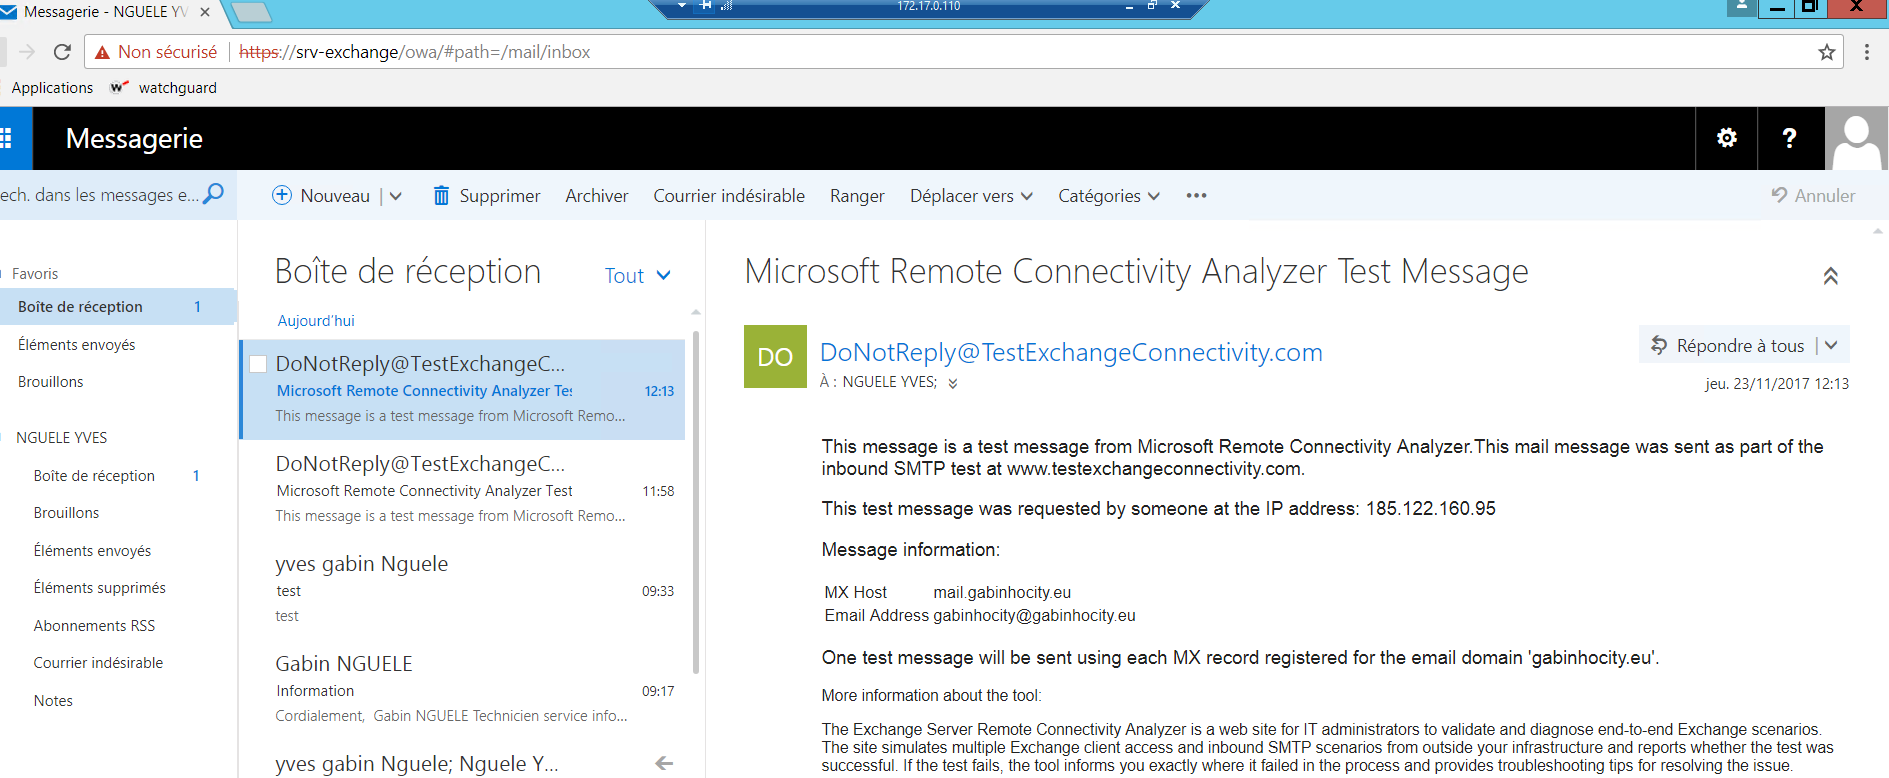Click the Annuler button label
This screenshot has height=778, width=1889.
(x=1825, y=196)
